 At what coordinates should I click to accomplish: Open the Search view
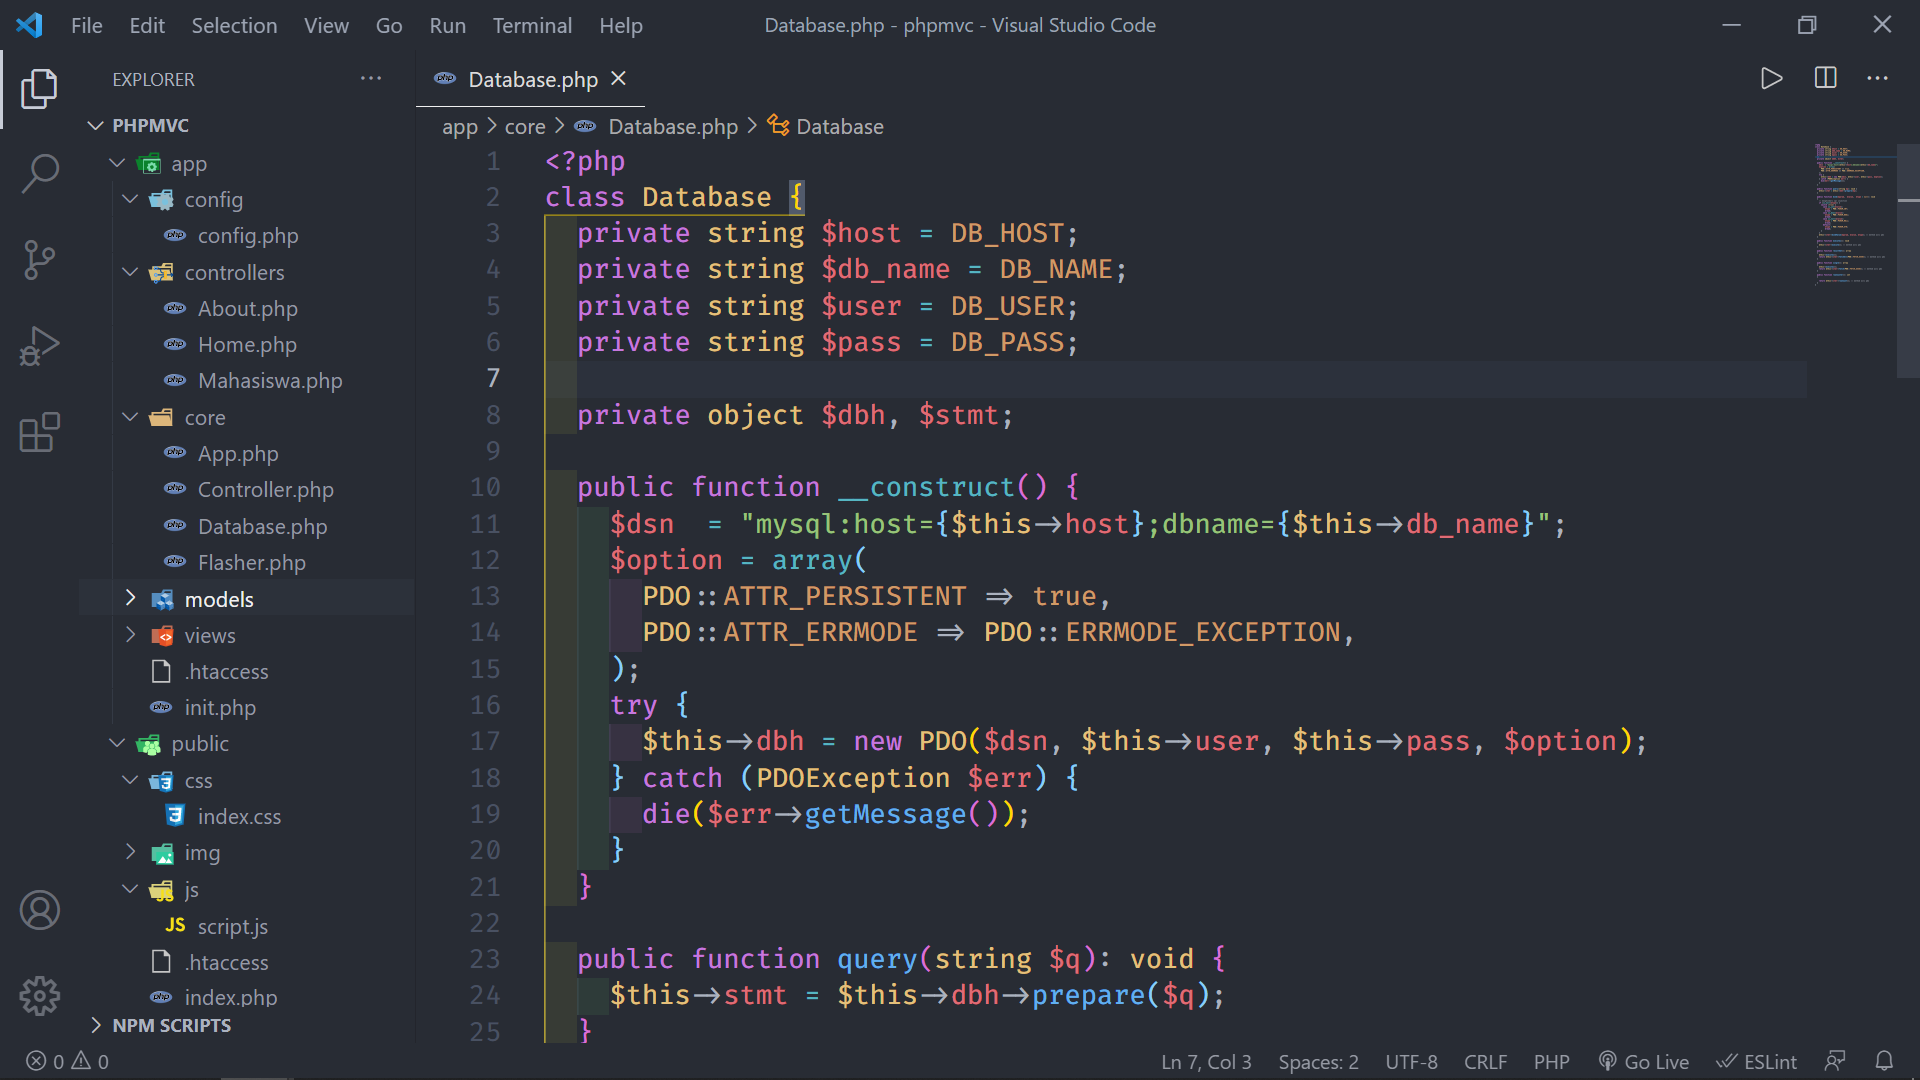coord(39,174)
